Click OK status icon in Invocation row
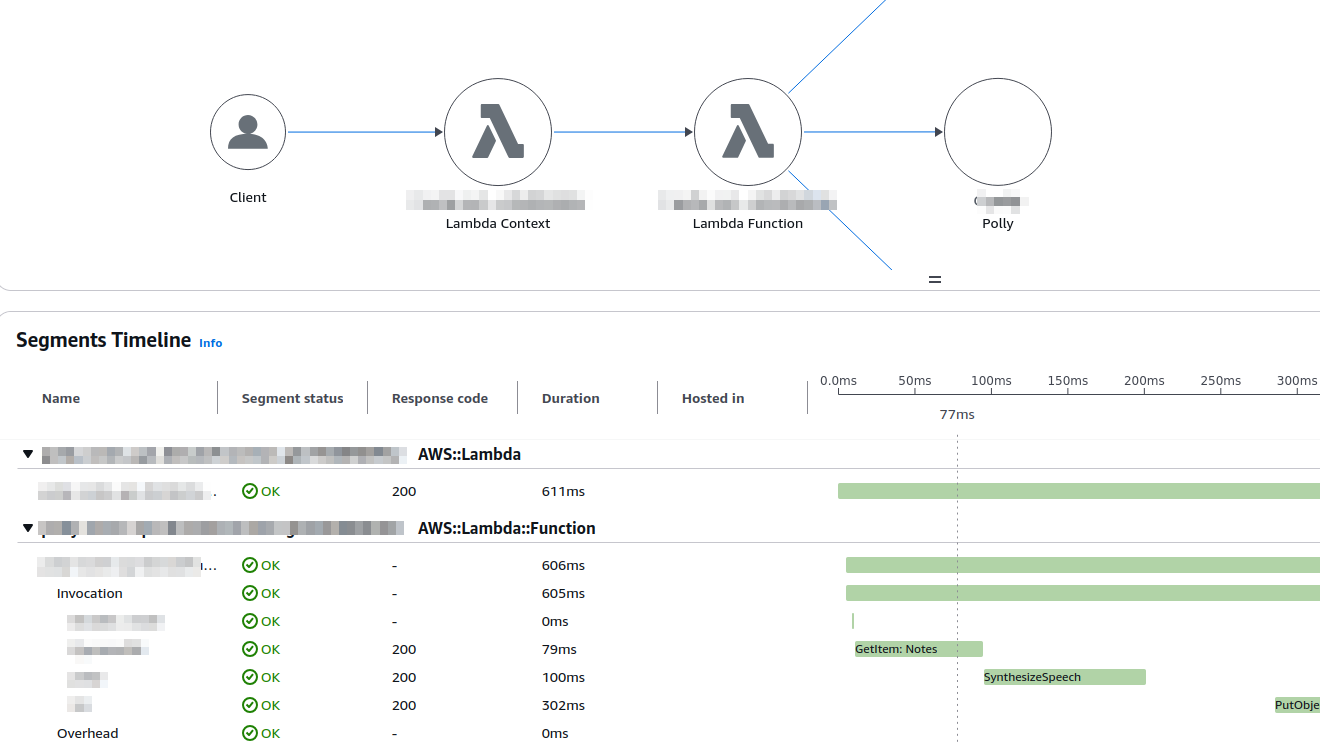The image size is (1320, 745). click(x=250, y=593)
